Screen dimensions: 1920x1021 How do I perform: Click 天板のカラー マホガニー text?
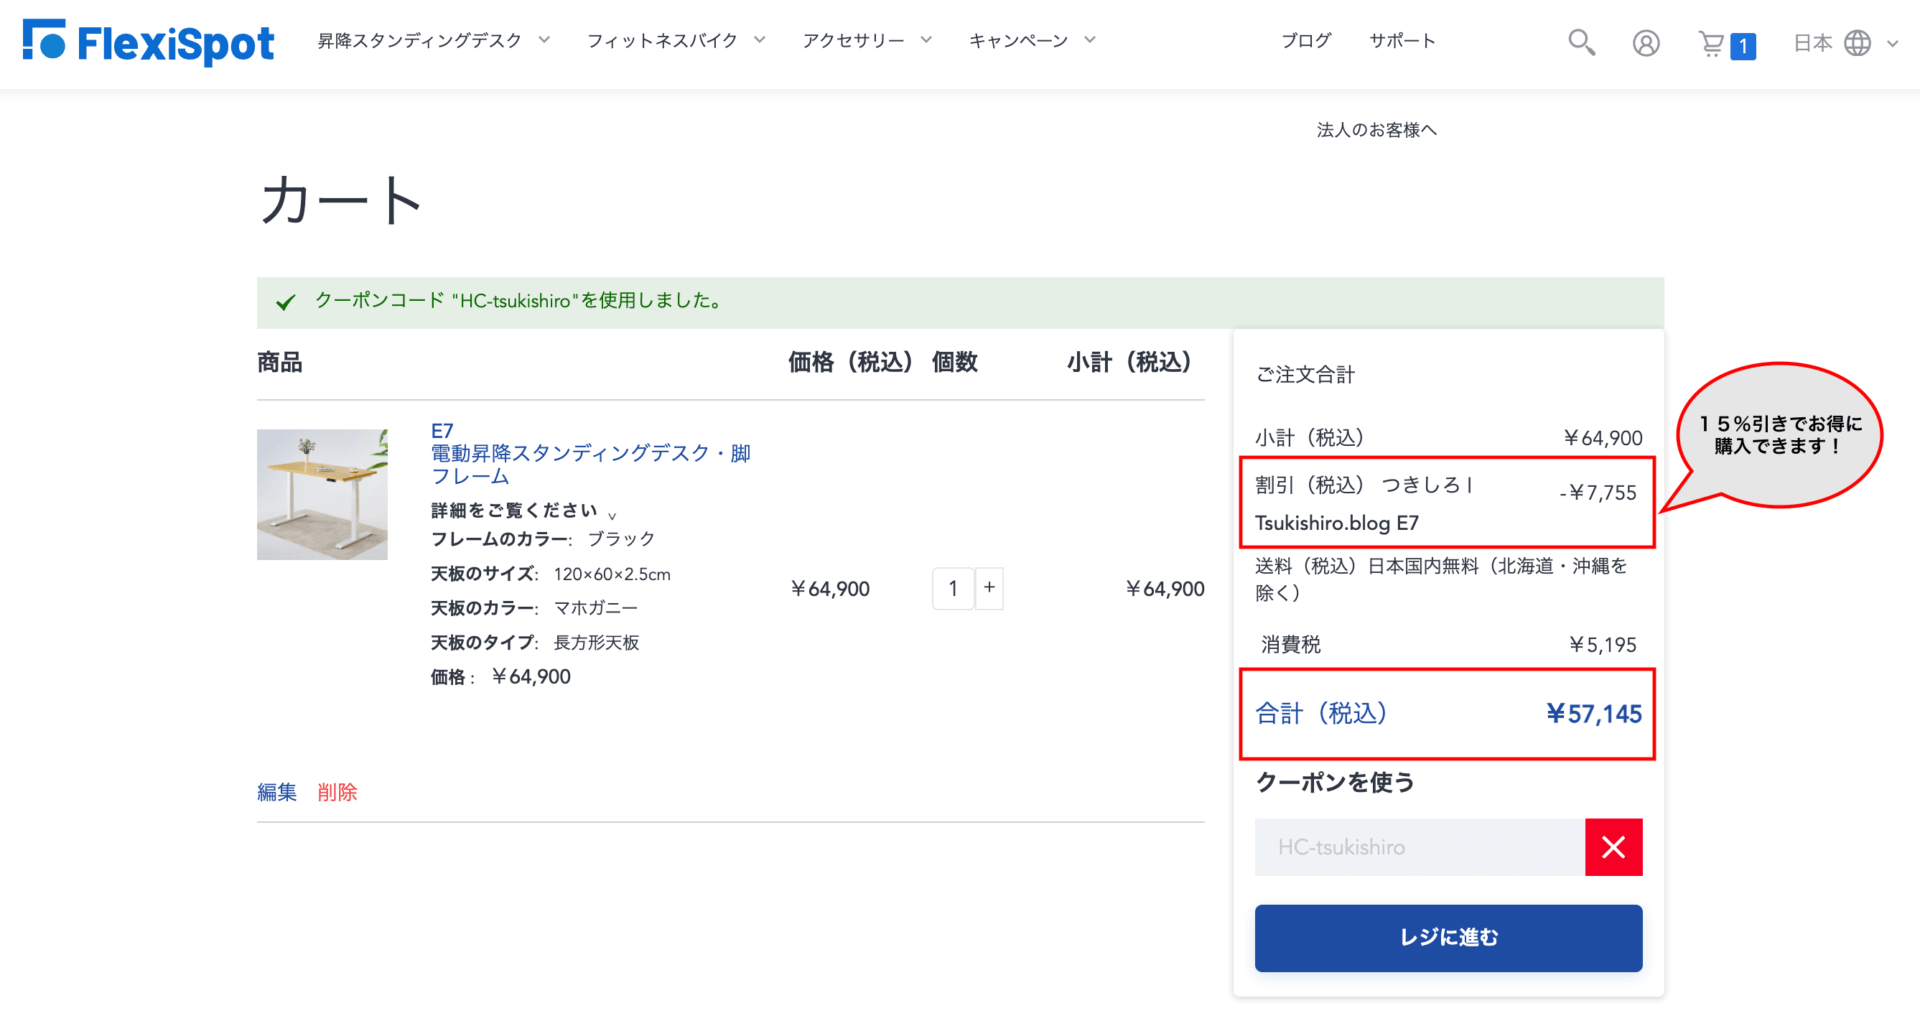pos(534,608)
